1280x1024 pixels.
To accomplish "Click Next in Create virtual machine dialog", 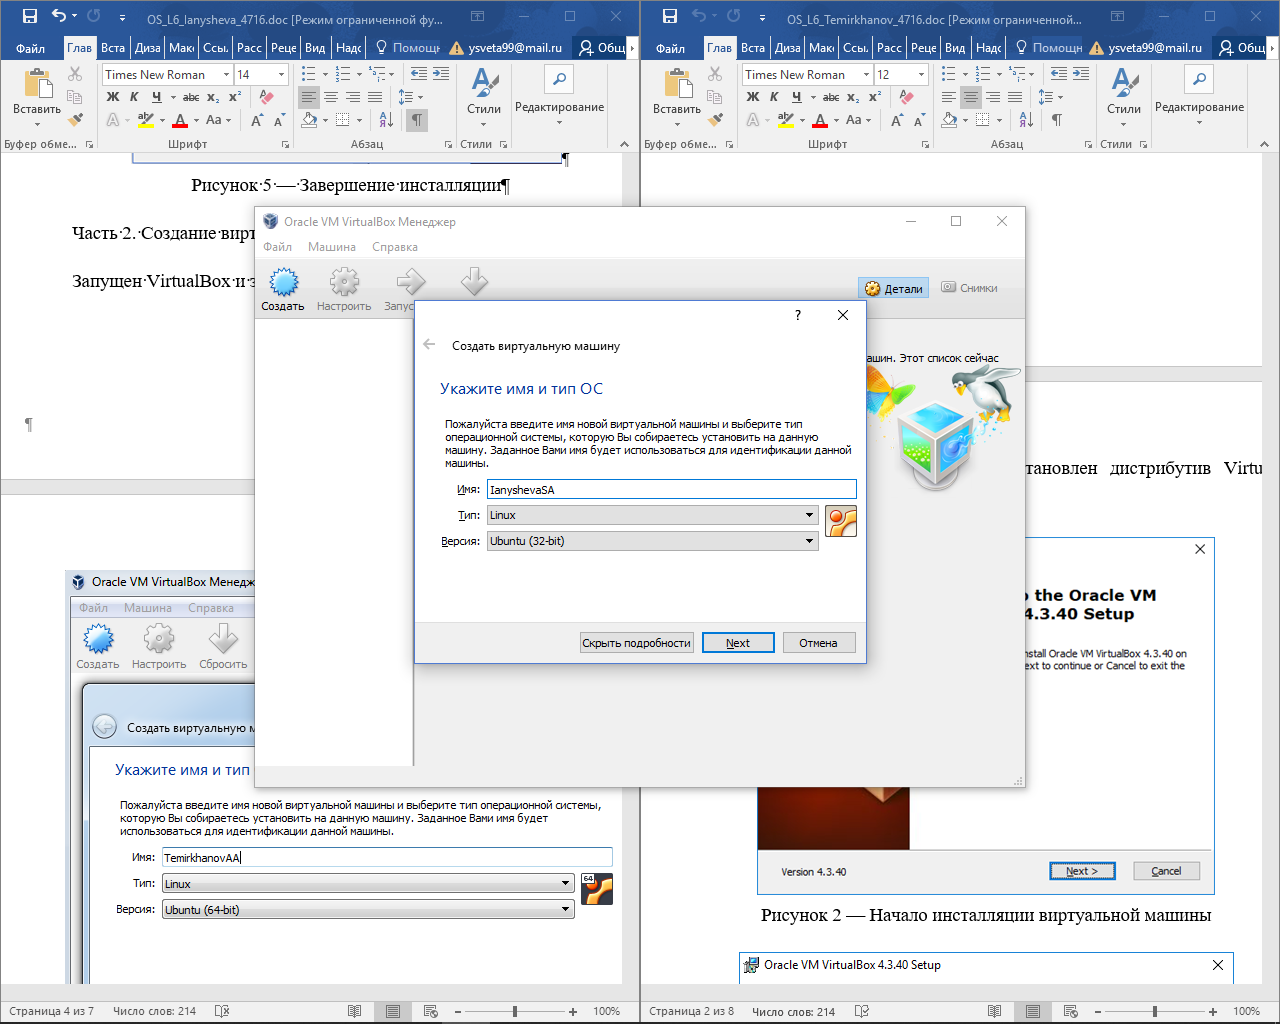I will tap(738, 643).
